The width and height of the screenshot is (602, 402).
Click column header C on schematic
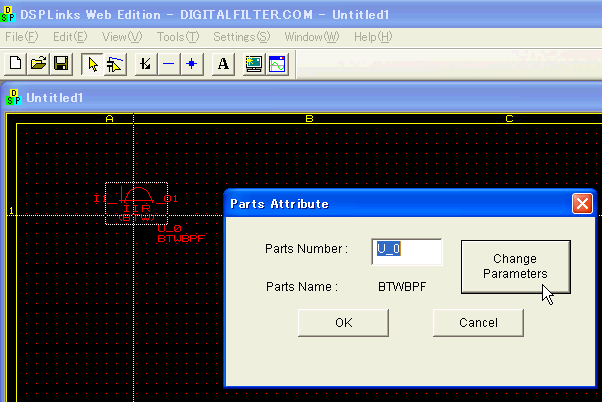(509, 119)
